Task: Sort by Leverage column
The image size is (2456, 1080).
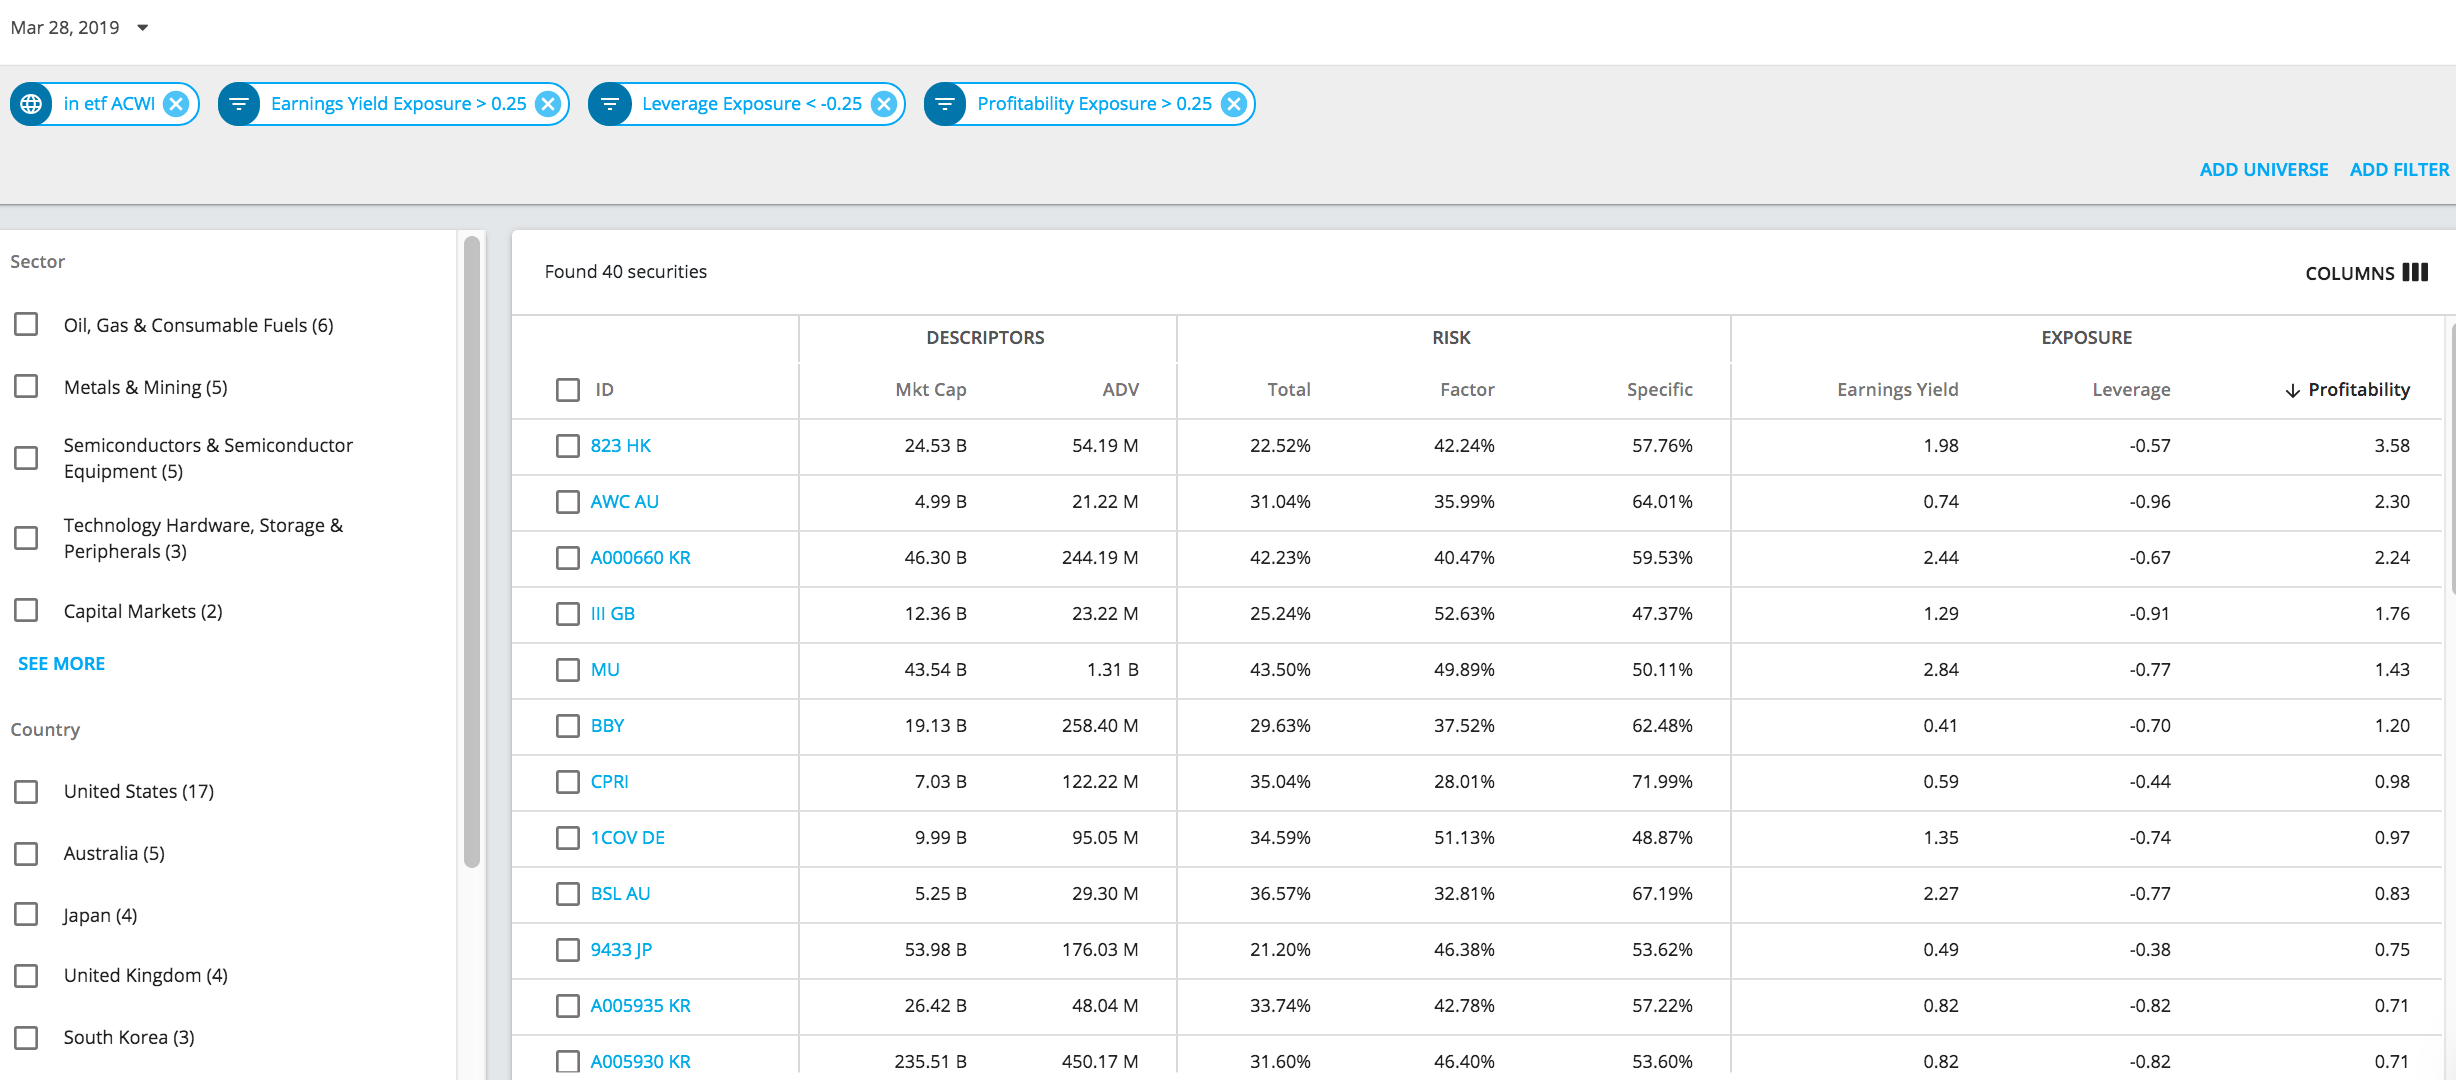Action: (x=2131, y=390)
